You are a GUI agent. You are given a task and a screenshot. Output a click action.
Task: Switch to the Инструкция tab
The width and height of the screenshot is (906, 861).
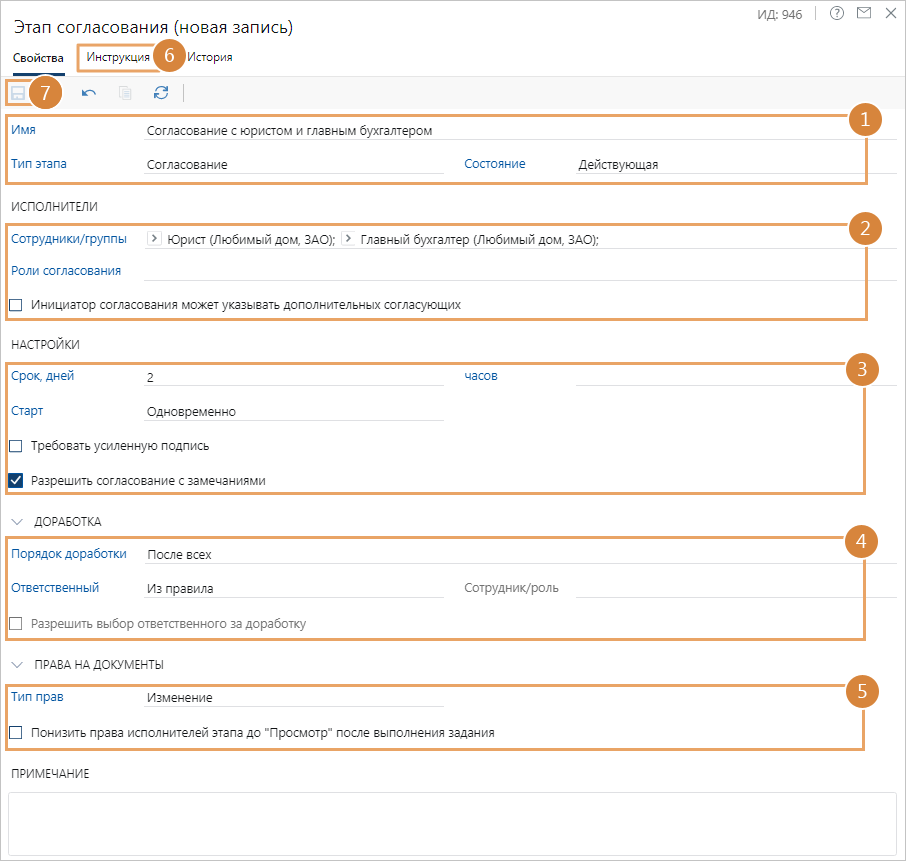[118, 57]
